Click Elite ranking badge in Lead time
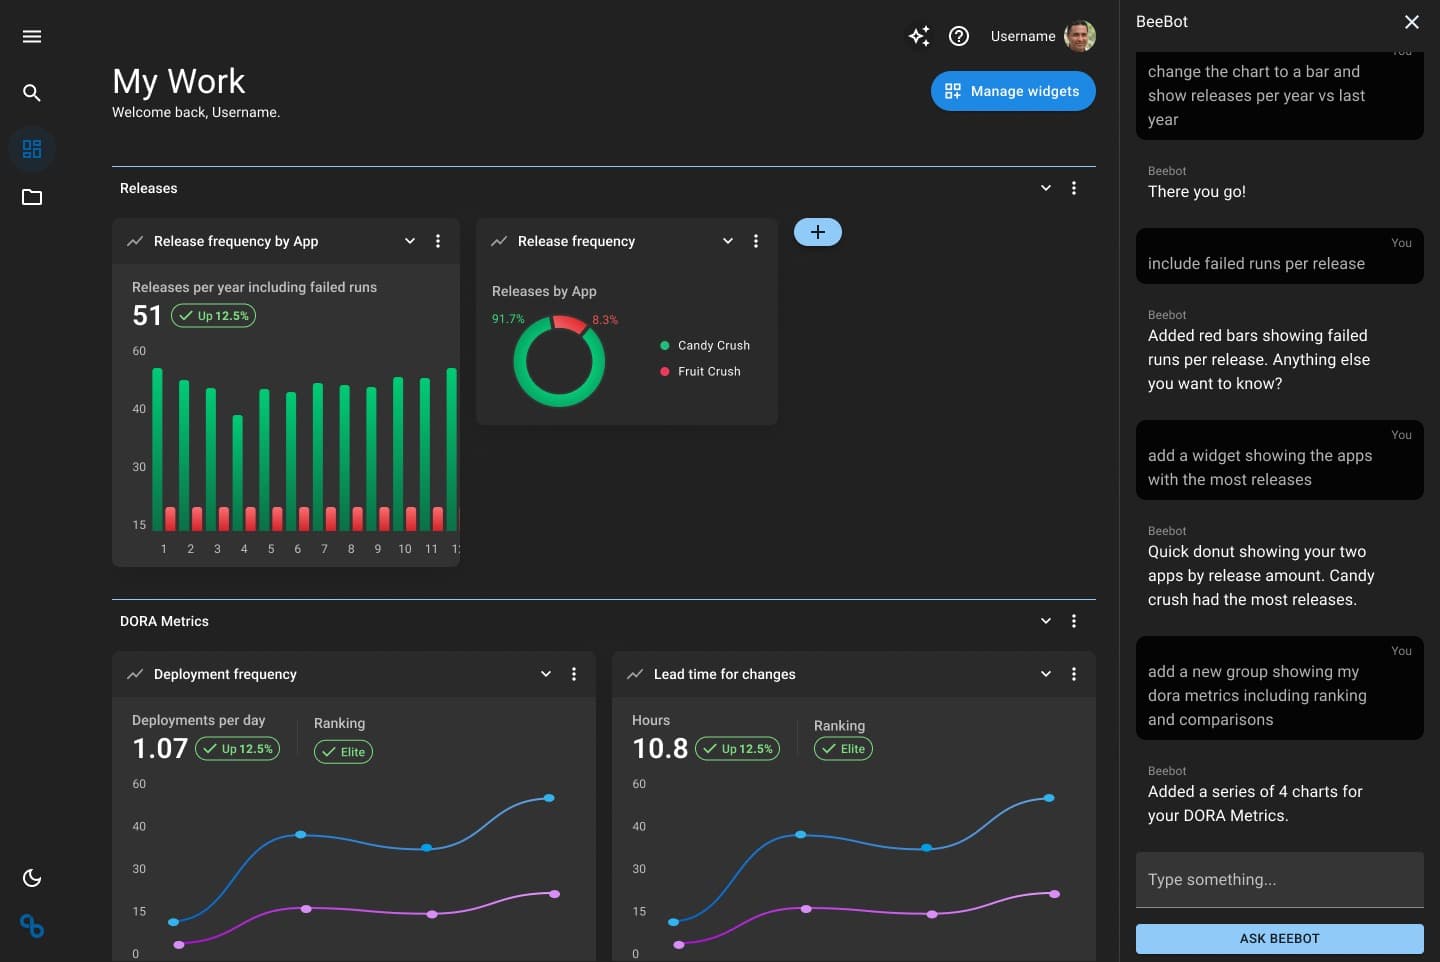The width and height of the screenshot is (1440, 962). (843, 749)
